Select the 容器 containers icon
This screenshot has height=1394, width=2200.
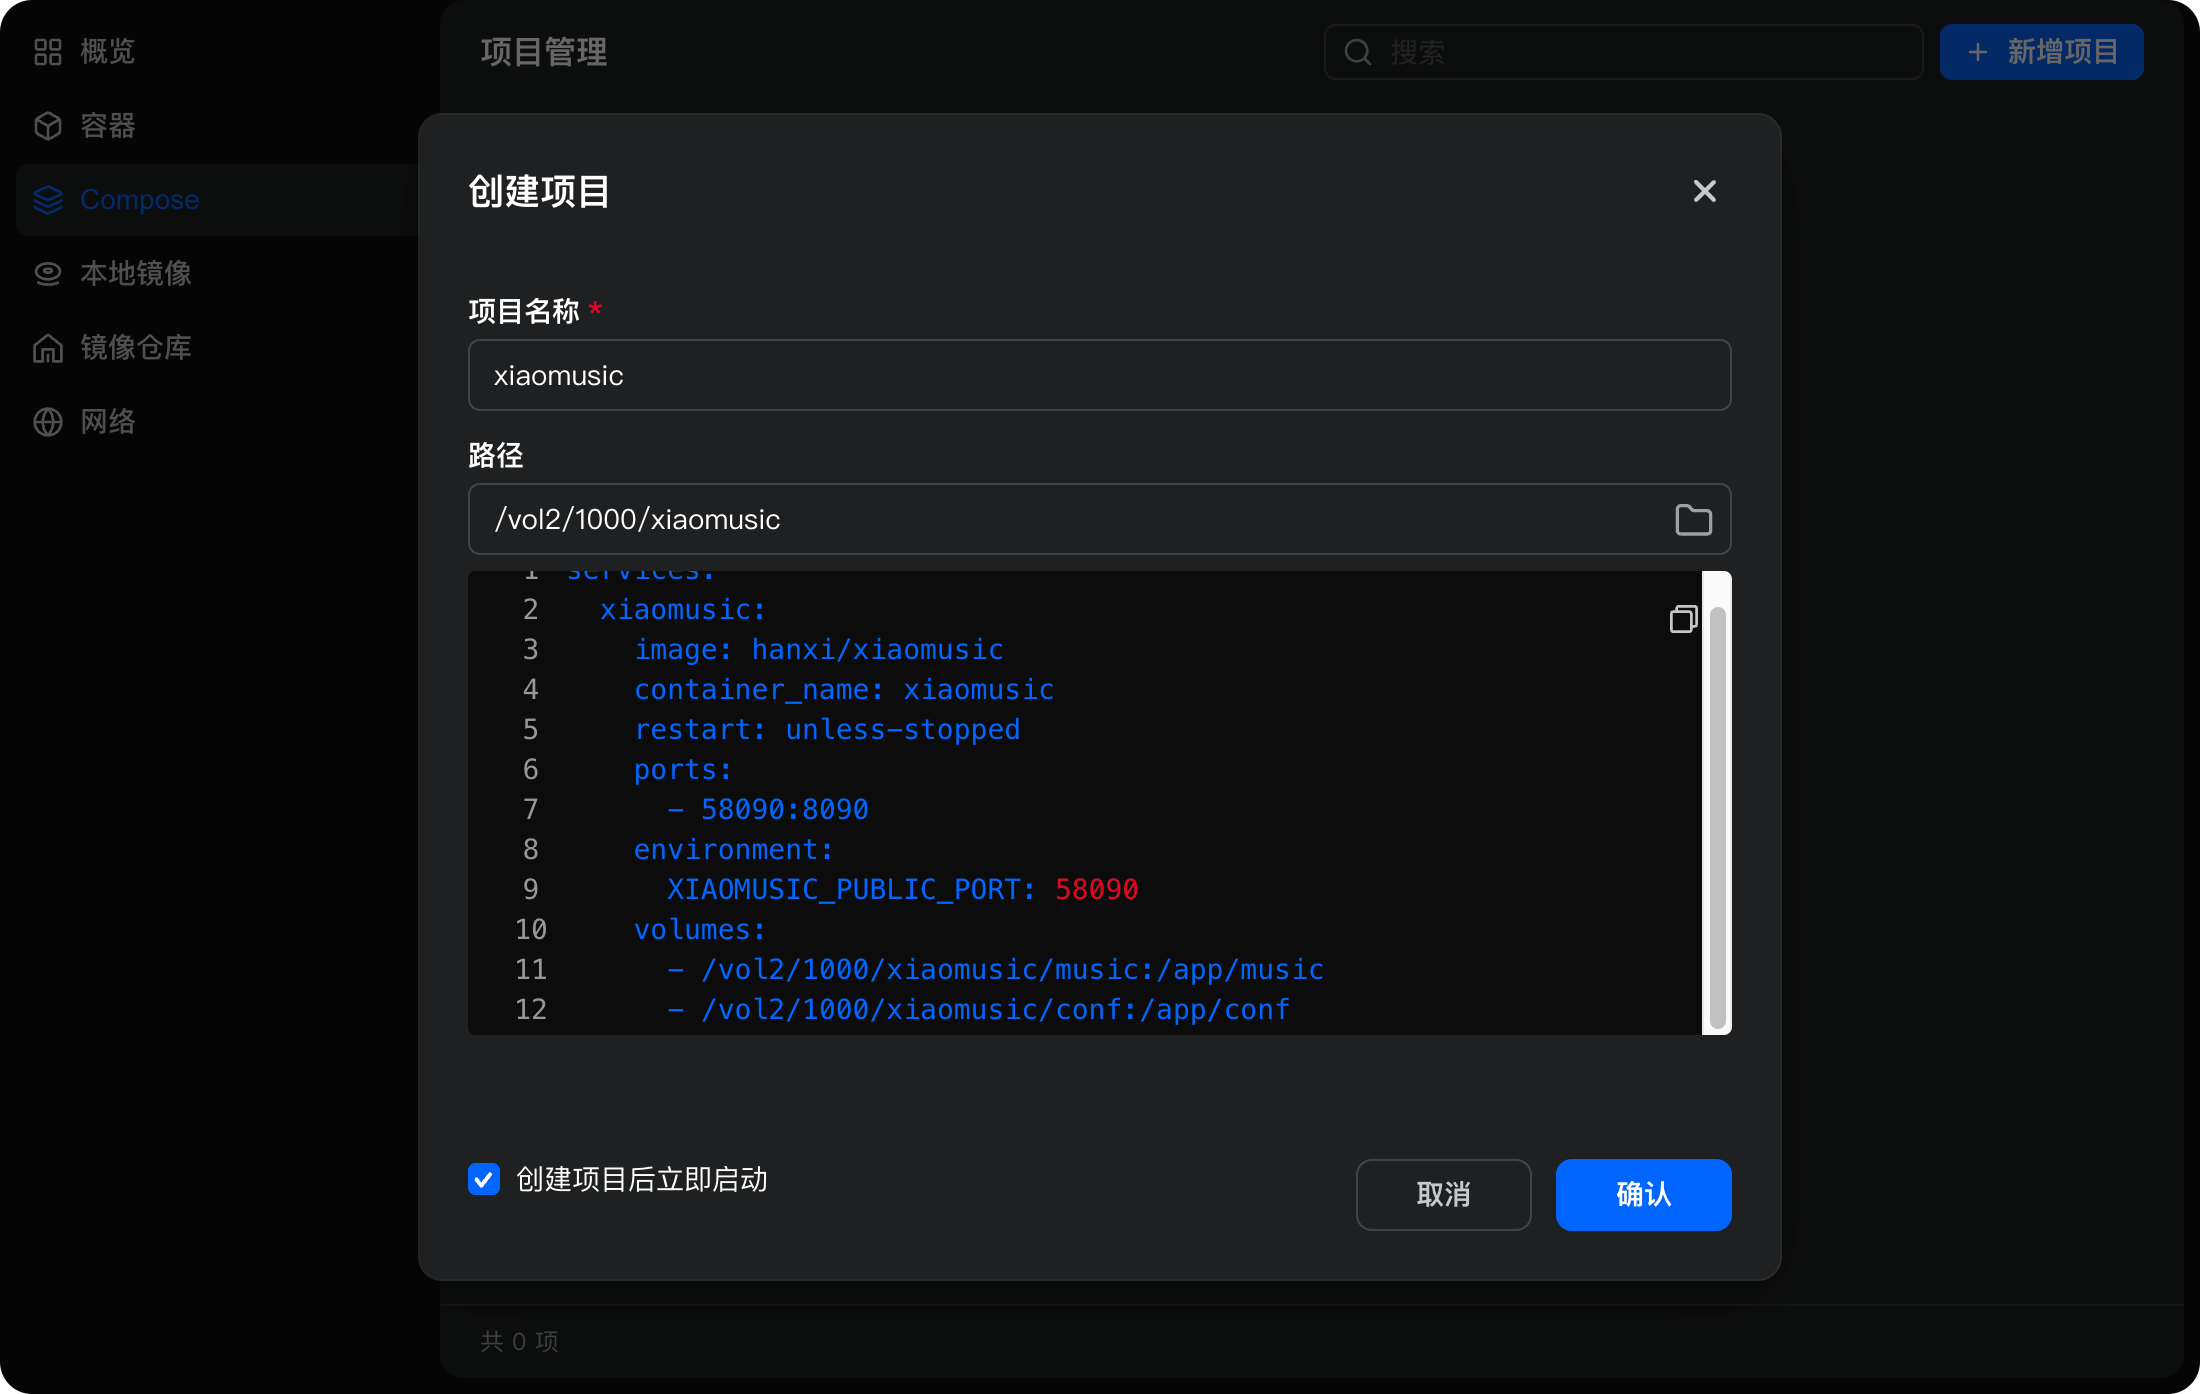(x=47, y=125)
